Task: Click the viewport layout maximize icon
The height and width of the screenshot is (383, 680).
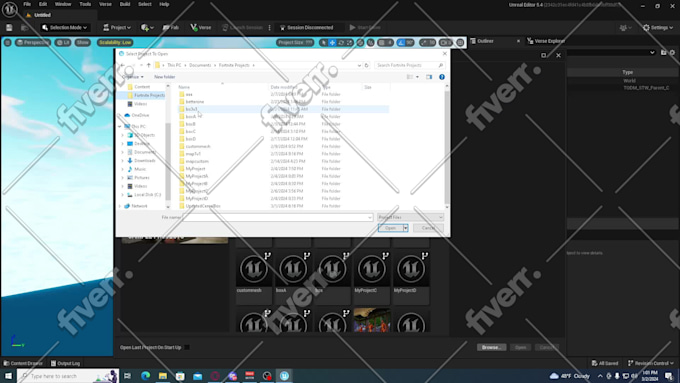Action: (x=460, y=43)
